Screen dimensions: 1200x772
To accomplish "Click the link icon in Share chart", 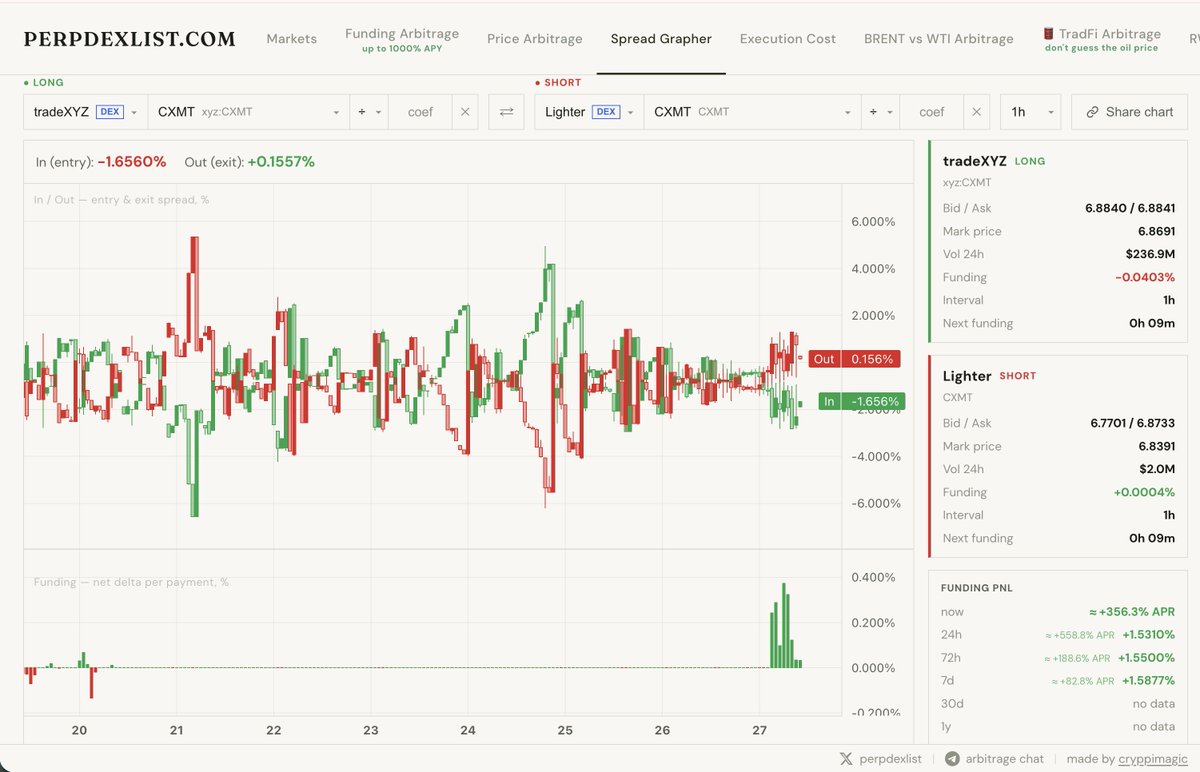I will [x=1093, y=112].
